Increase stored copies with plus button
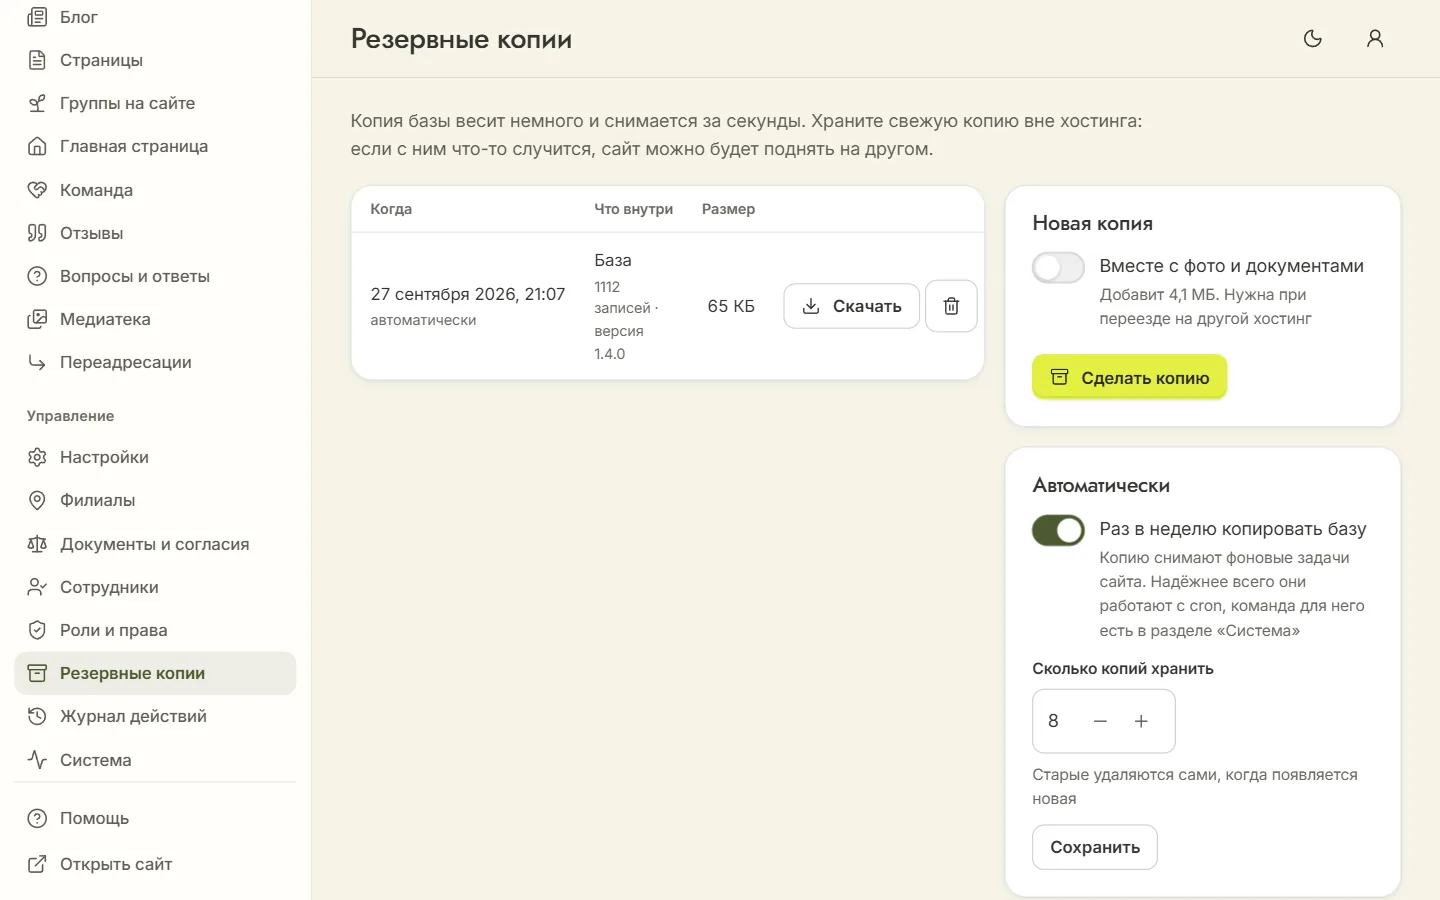 pyautogui.click(x=1141, y=721)
